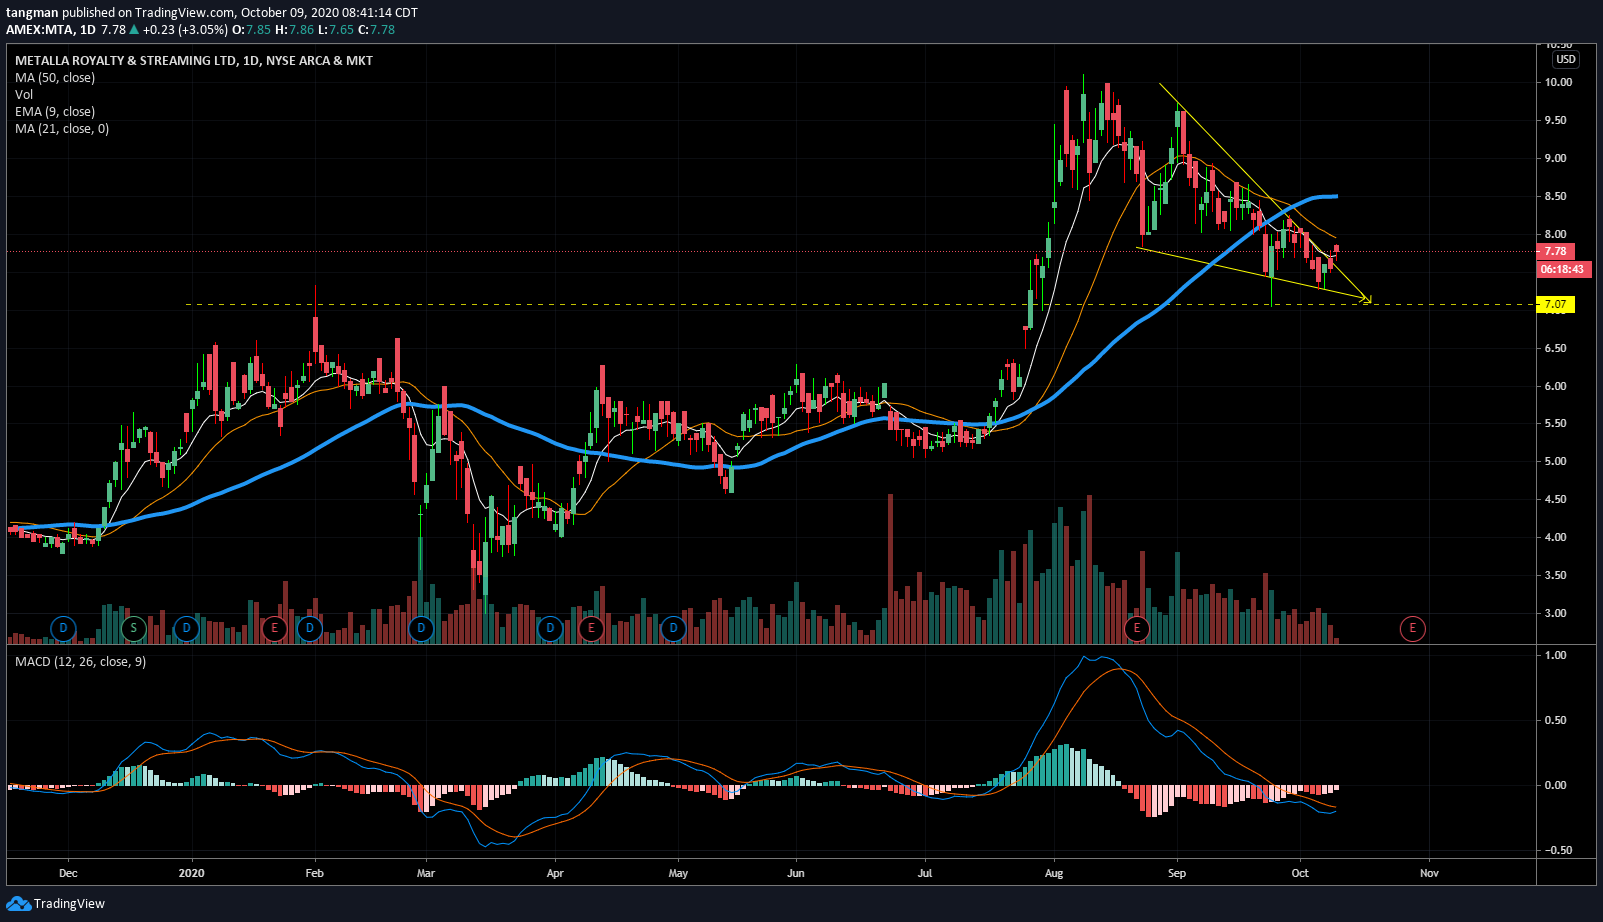
Task: Open the earnings 'E' marker in mid April
Action: [x=591, y=628]
